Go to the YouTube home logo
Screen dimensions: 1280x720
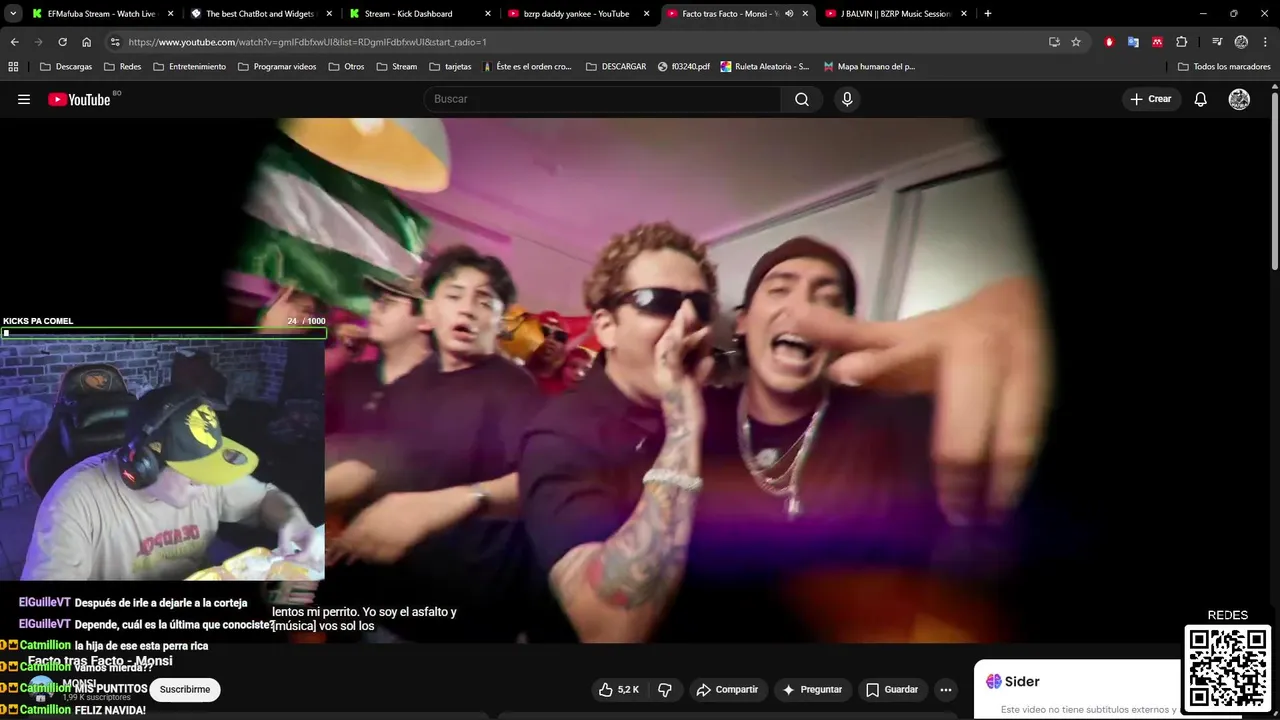pyautogui.click(x=79, y=99)
